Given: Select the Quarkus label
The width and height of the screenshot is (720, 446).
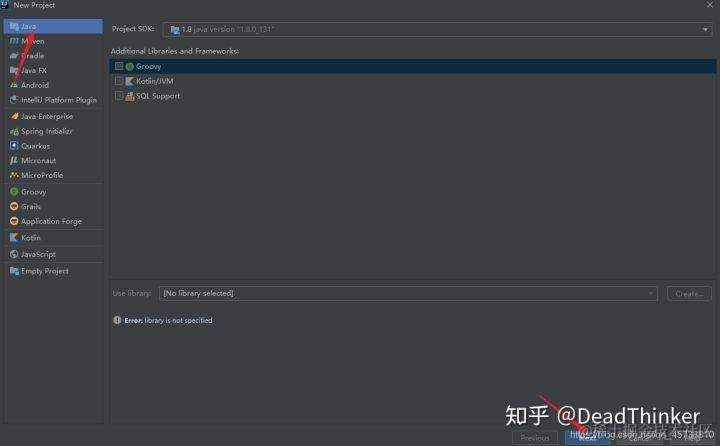Looking at the screenshot, I should [35, 146].
